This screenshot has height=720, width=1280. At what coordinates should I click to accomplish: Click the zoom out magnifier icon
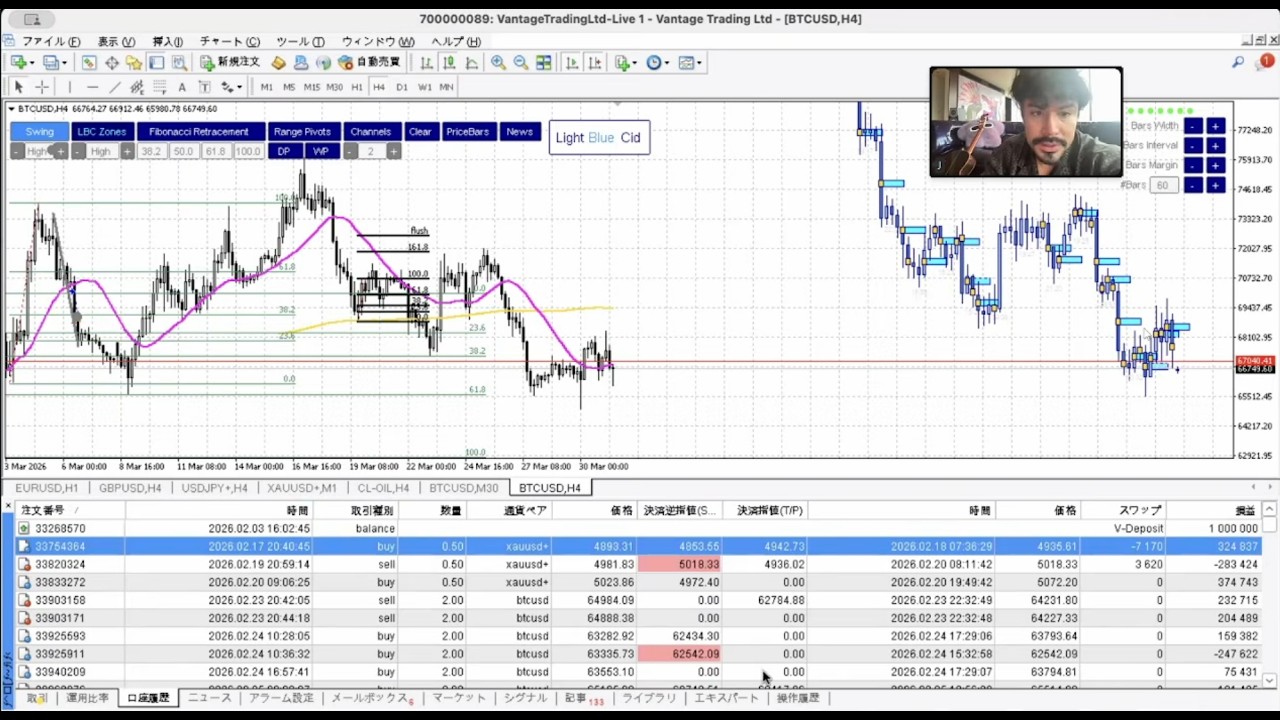[520, 62]
